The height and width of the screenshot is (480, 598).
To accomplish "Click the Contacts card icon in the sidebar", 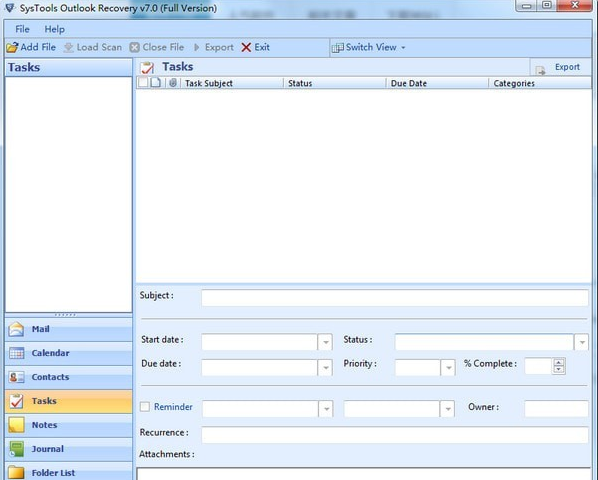I will coord(16,377).
